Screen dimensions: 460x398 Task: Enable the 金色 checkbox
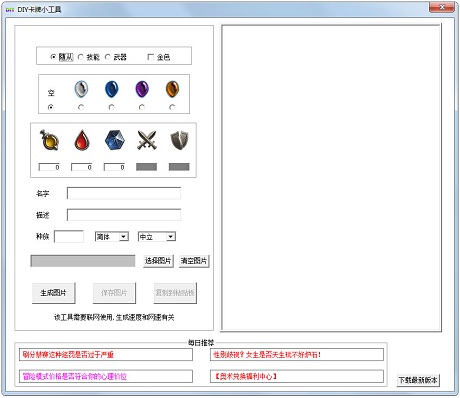coord(151,57)
